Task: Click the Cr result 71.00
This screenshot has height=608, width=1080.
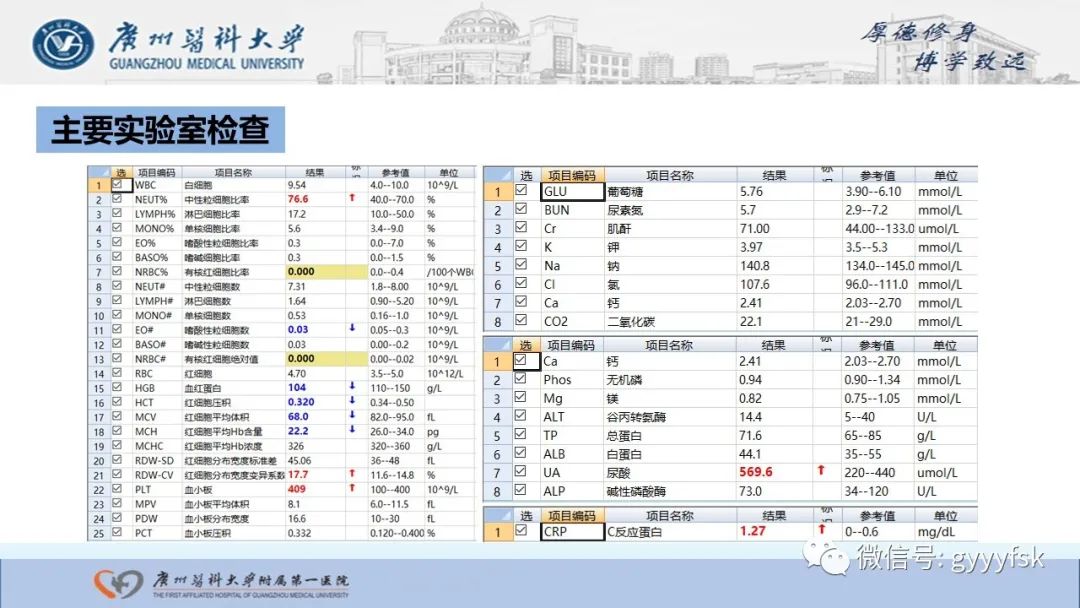Action: (x=755, y=229)
